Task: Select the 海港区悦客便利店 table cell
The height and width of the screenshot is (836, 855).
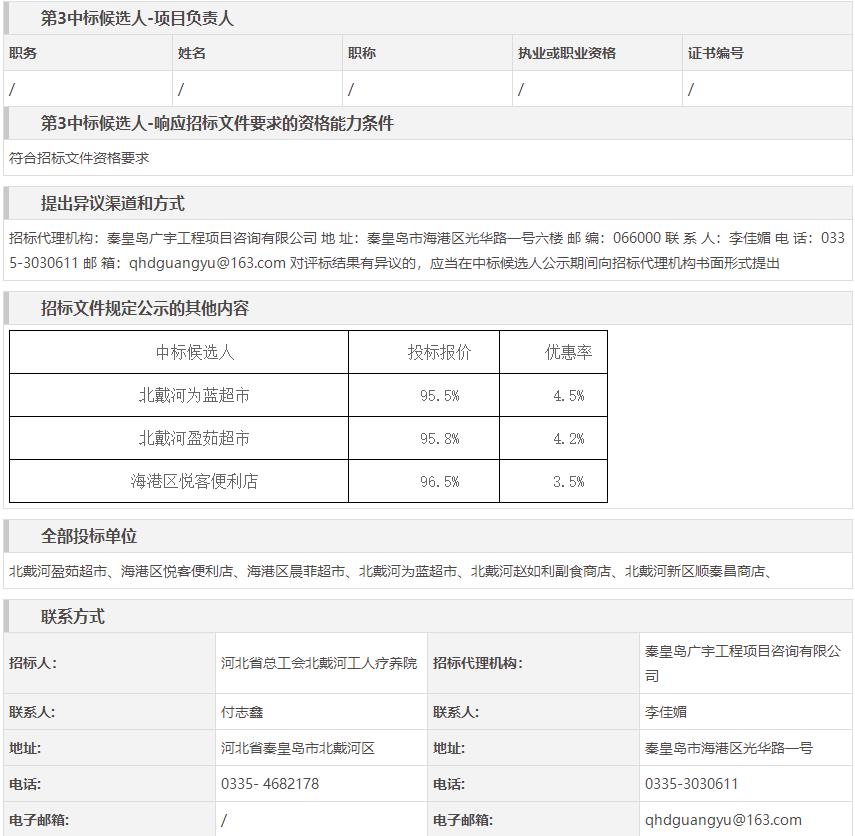Action: 194,481
